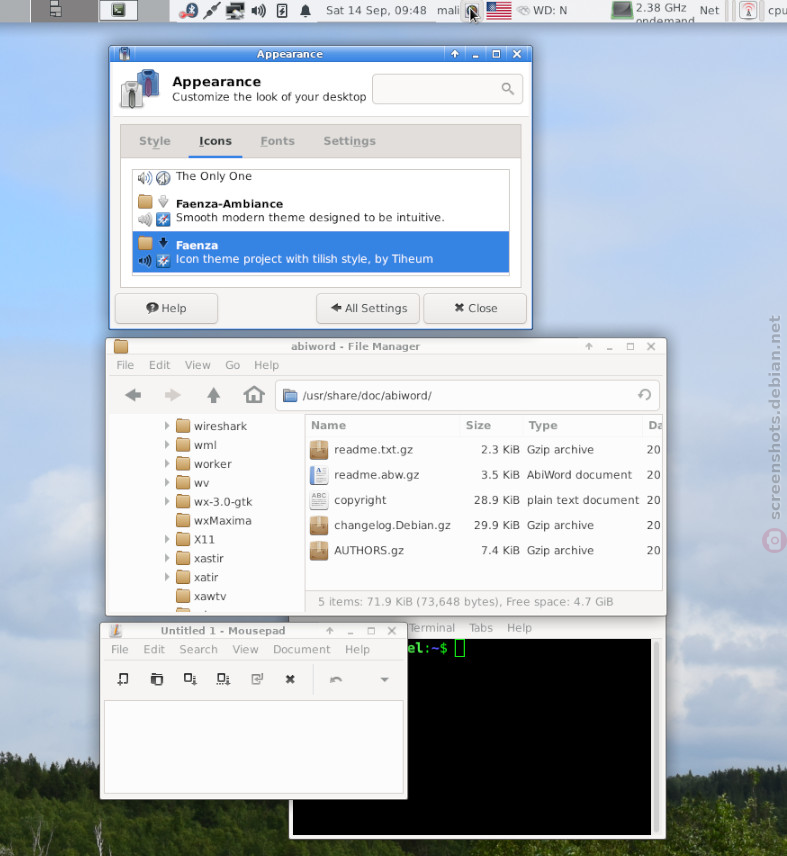This screenshot has width=787, height=856.
Task: Open File Manager's Edit menu
Action: point(159,365)
